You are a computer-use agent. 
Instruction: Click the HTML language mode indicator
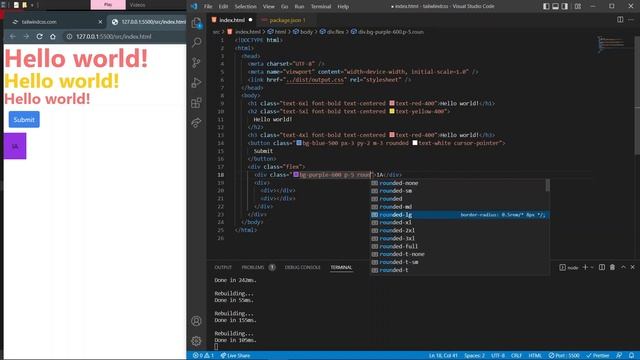535,356
